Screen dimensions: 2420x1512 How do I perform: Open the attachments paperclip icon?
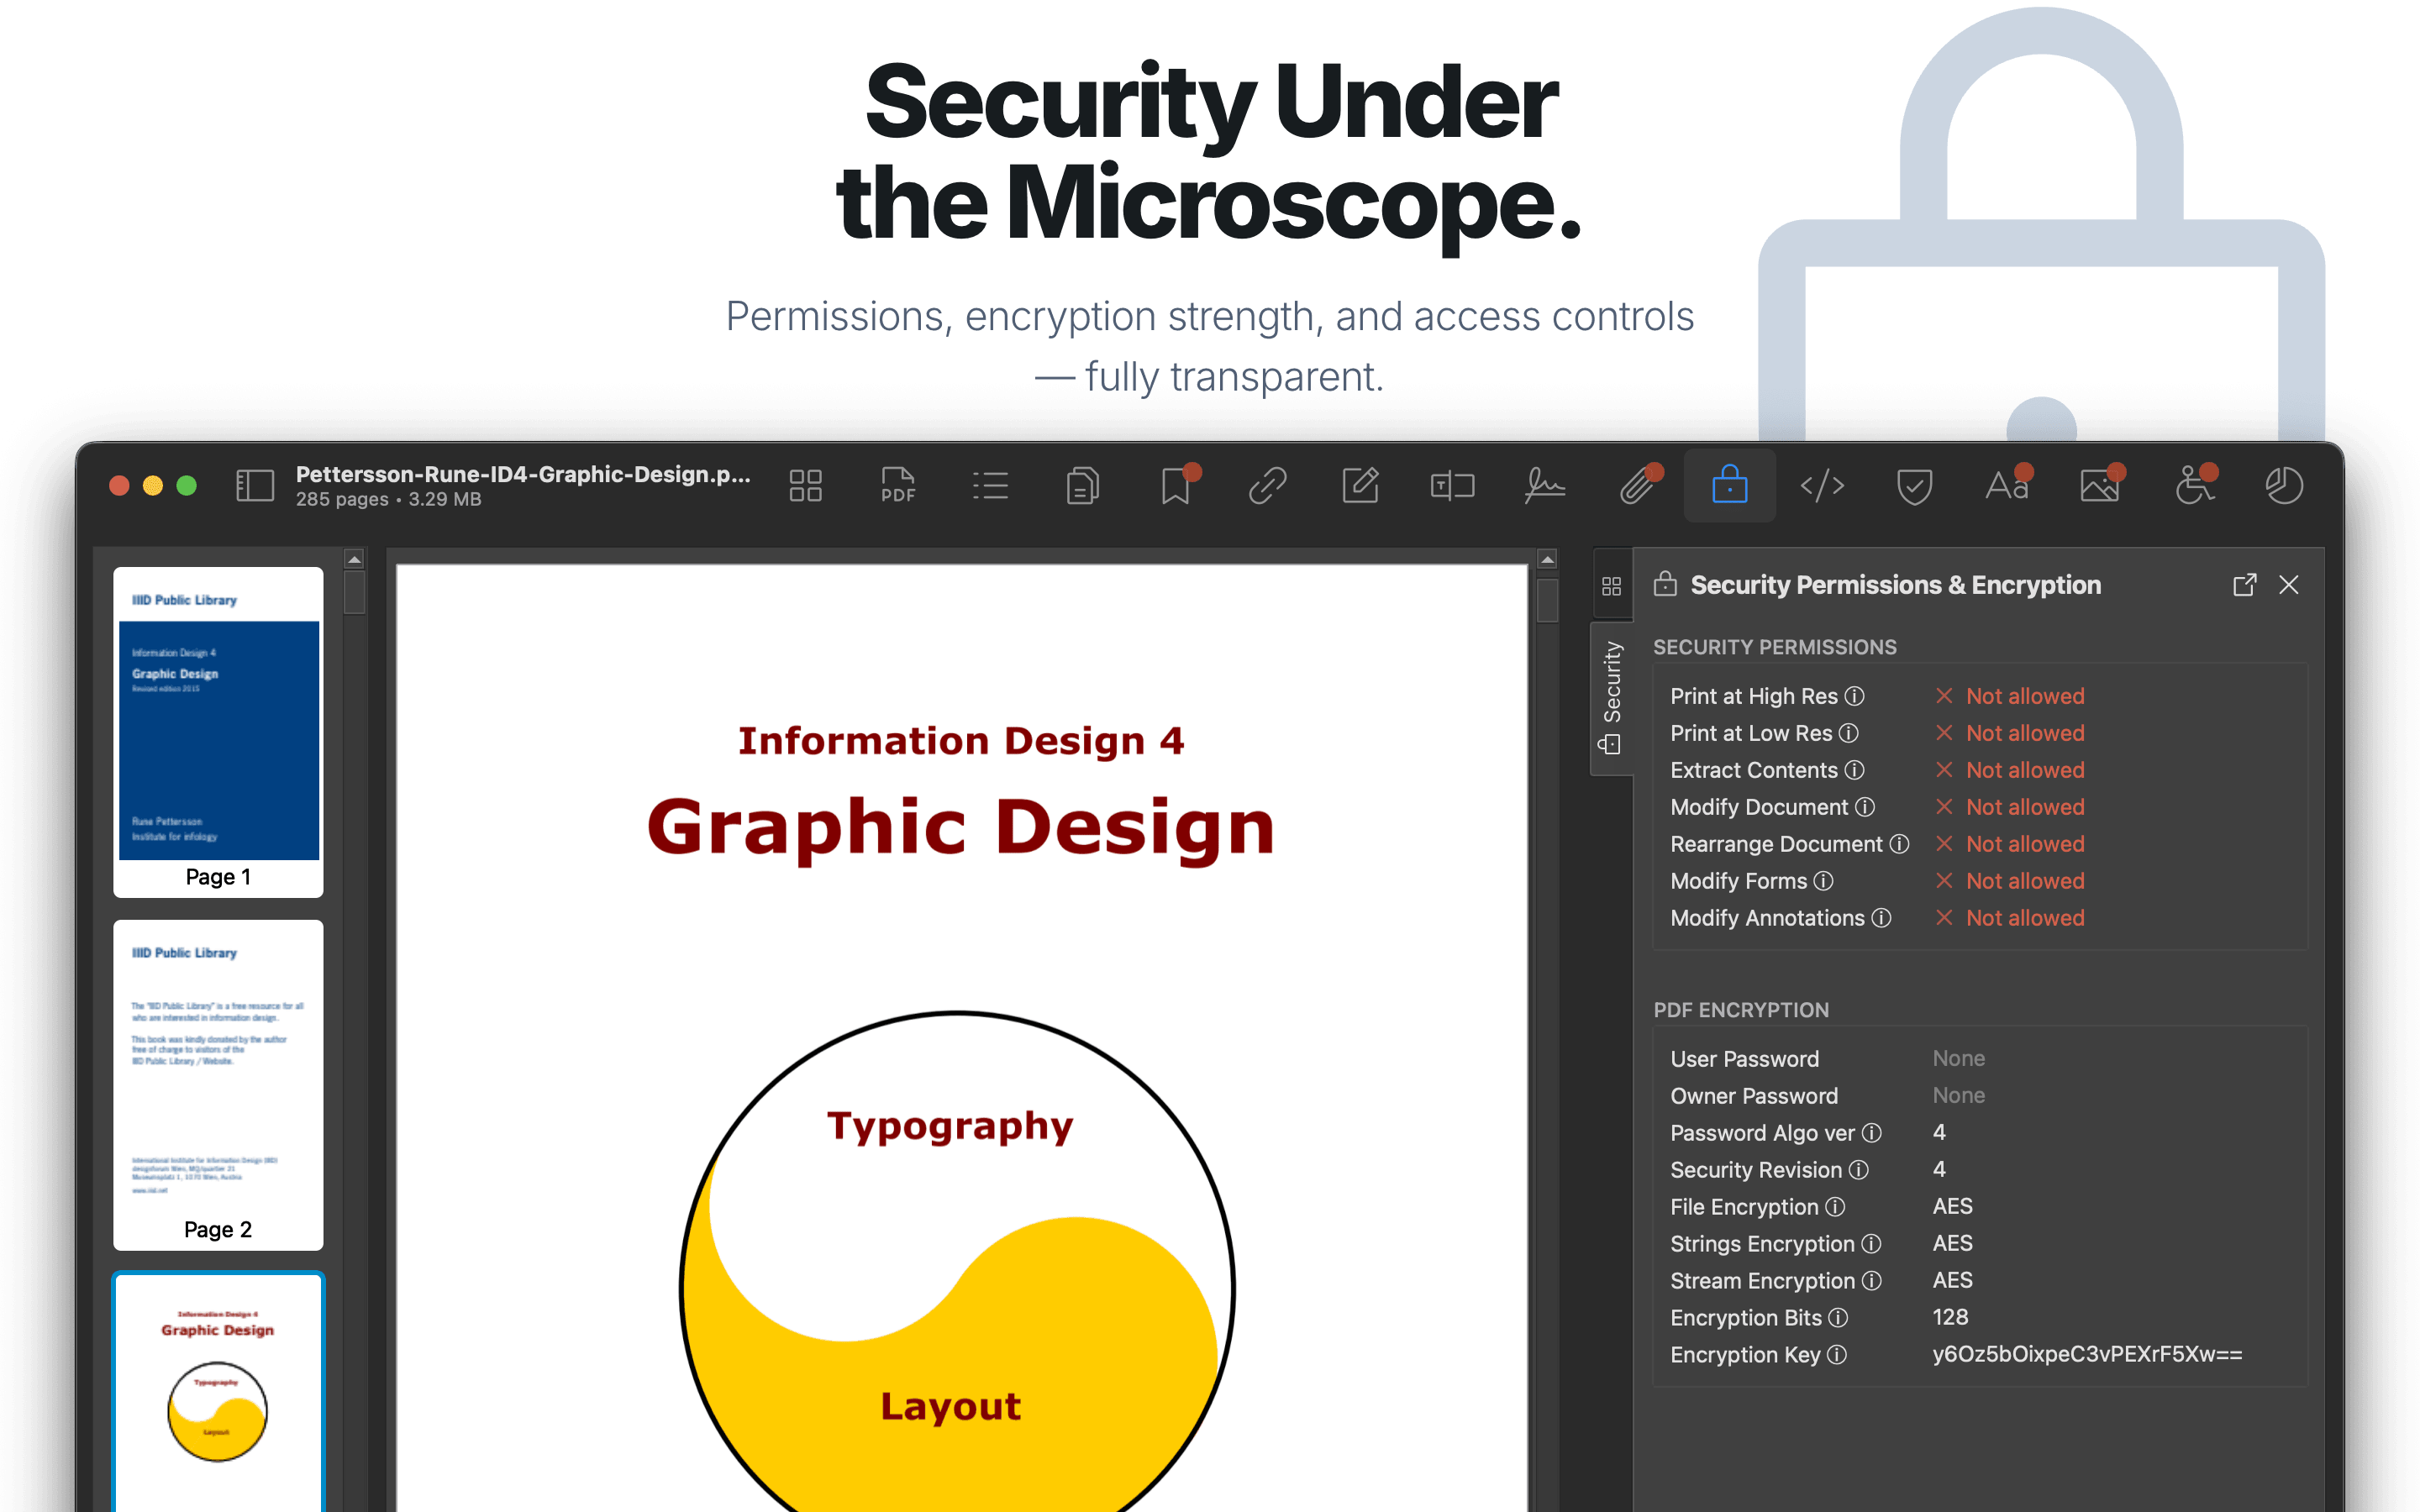1638,486
